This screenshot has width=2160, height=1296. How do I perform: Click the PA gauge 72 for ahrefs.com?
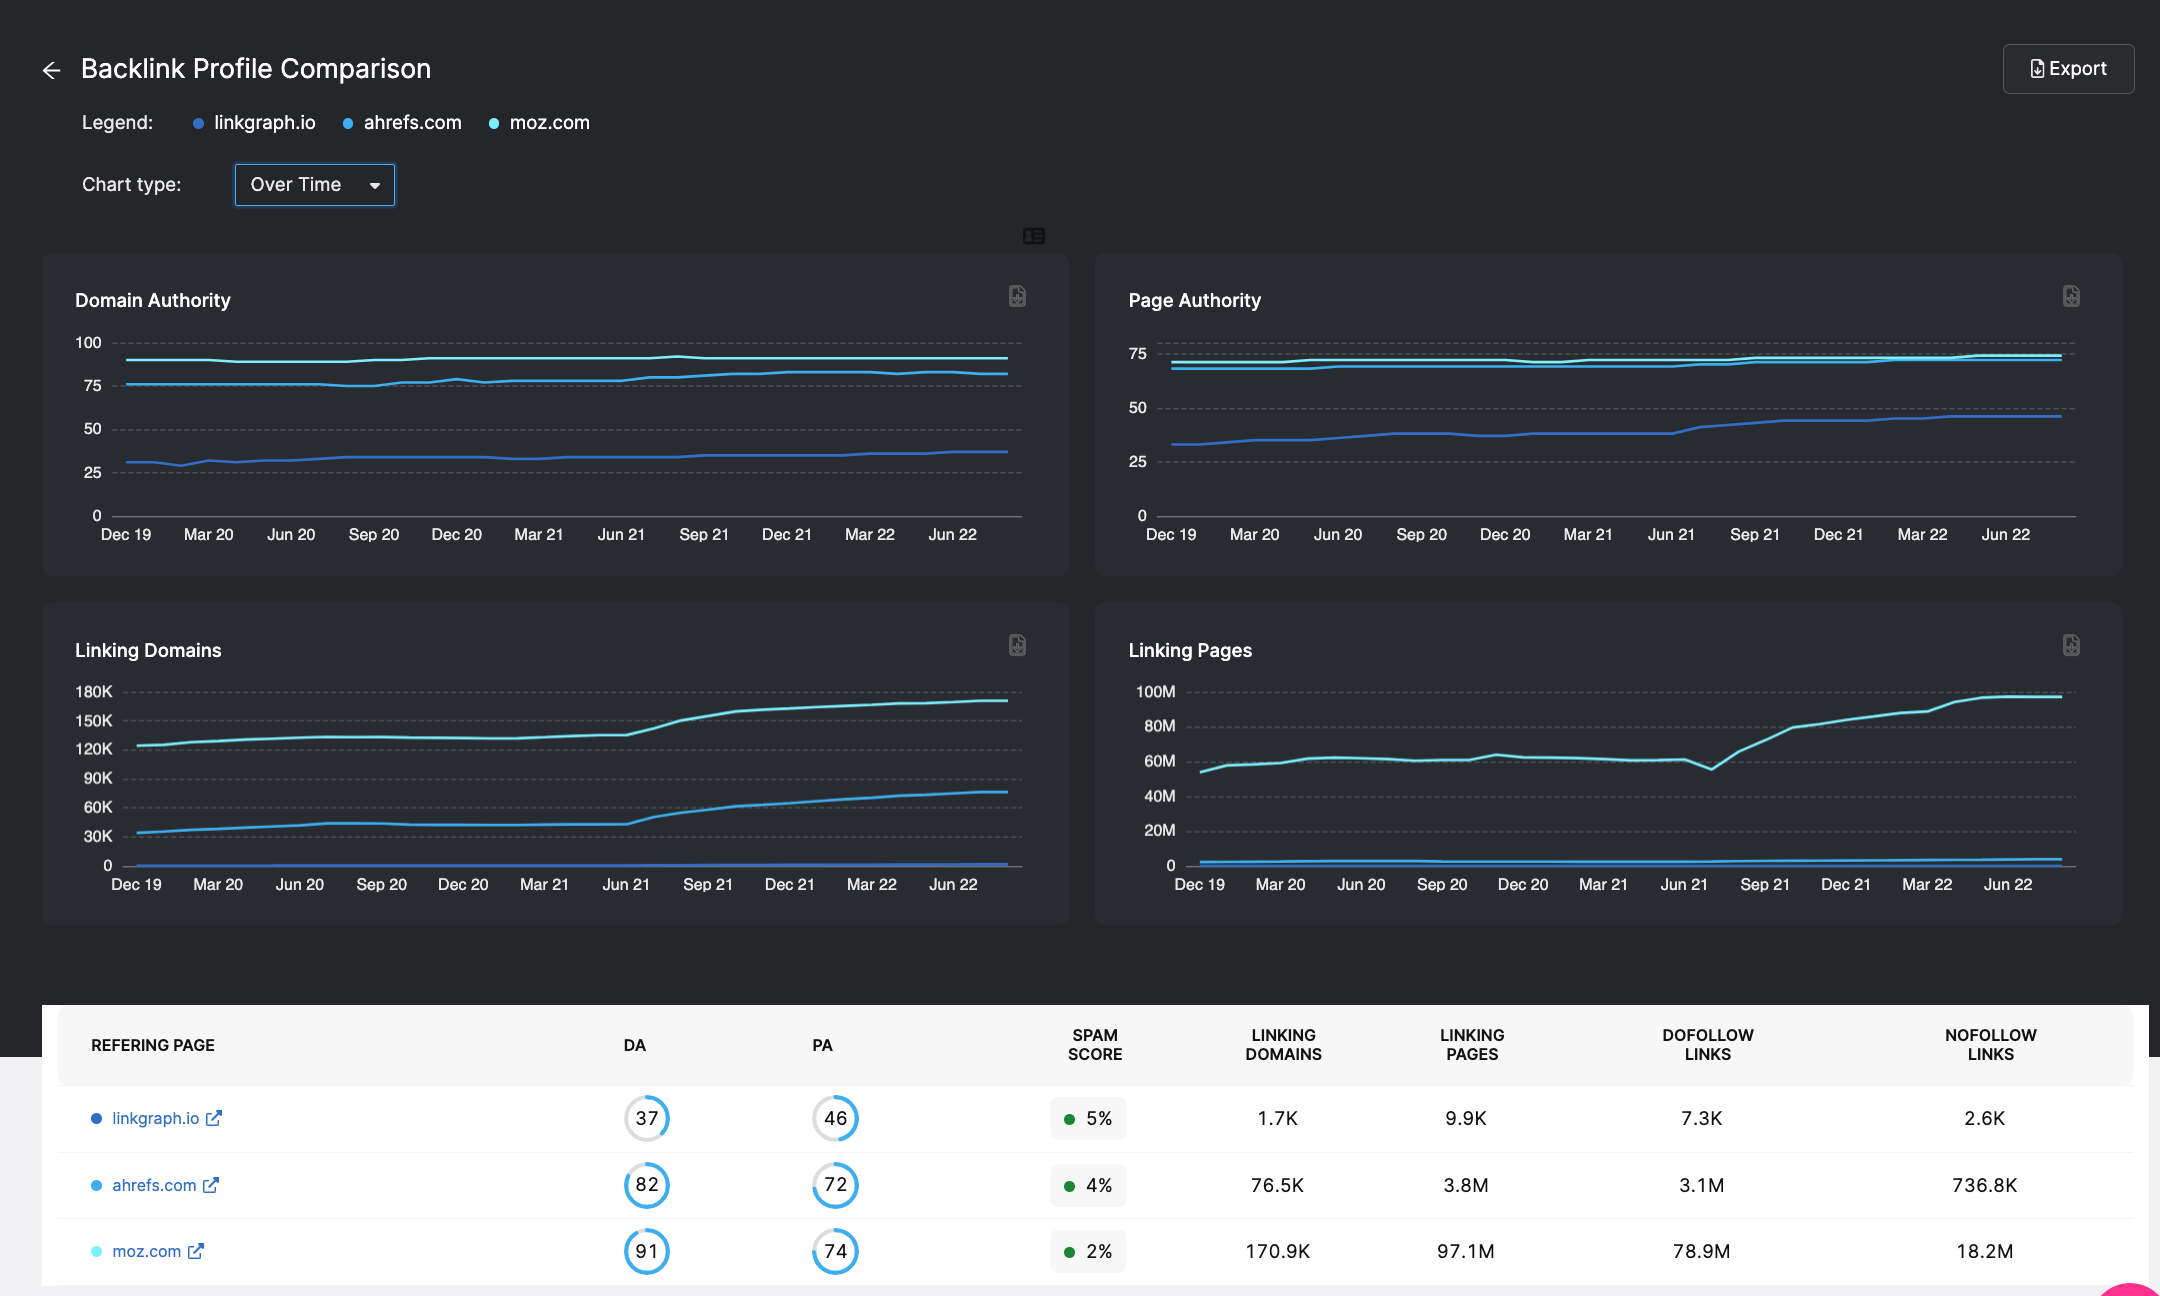point(835,1185)
